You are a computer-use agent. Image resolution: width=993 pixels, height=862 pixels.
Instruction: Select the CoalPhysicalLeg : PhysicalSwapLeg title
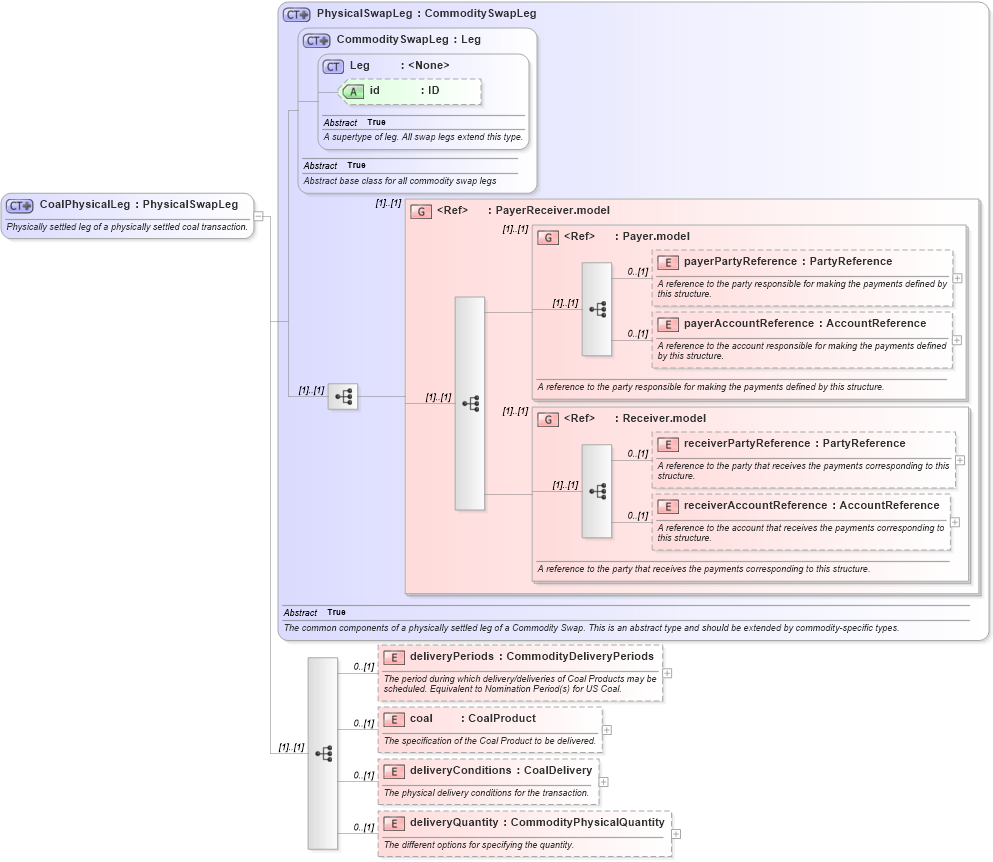[139, 205]
